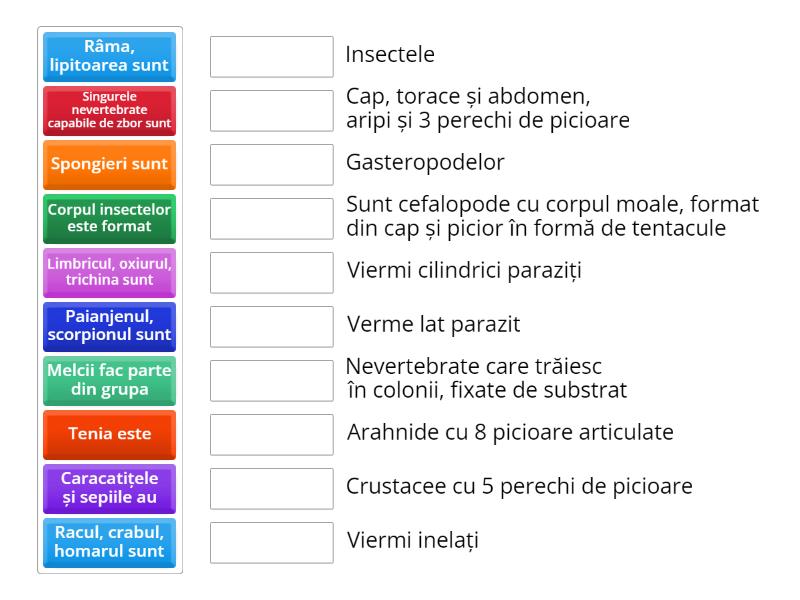
Task: Click the answer box next to 'Crustacee cu 5 perechi de picioare'
Action: 270,489
